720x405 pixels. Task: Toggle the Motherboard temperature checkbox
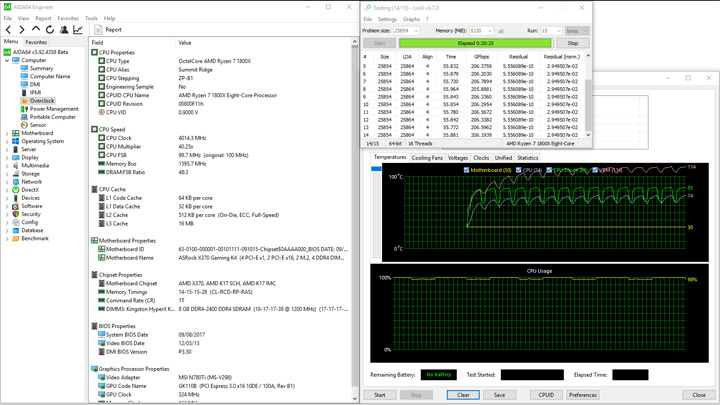(466, 170)
